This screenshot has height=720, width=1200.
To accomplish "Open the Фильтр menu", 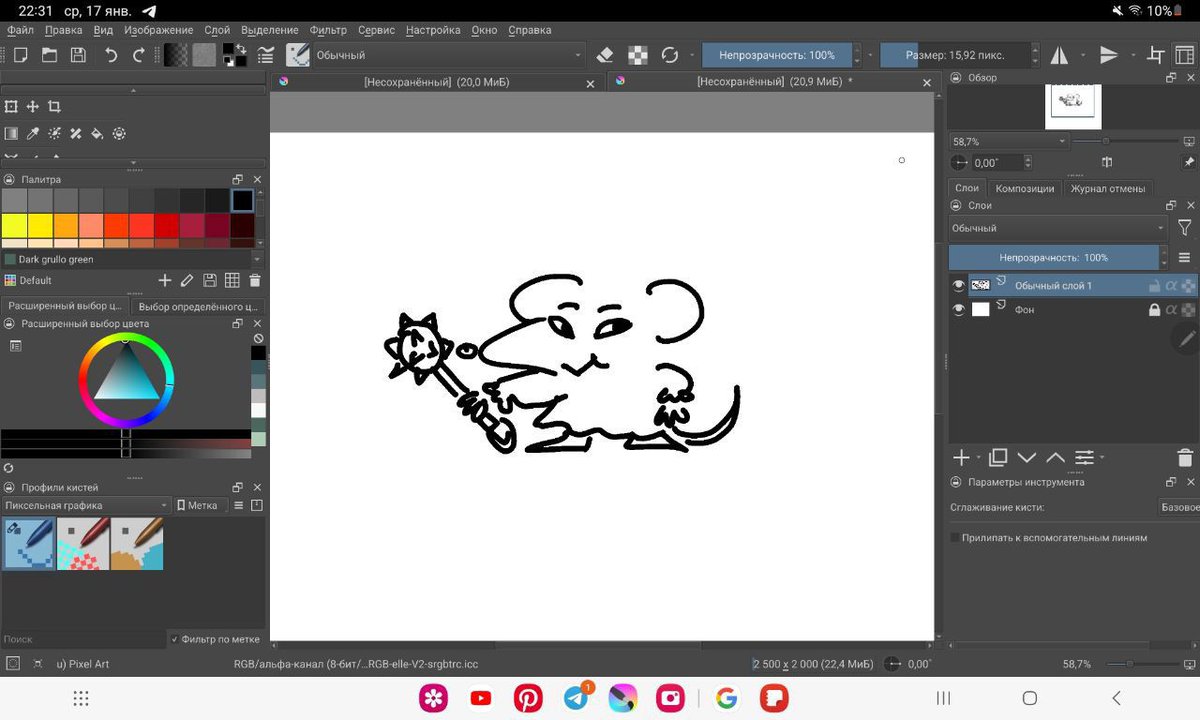I will coord(328,30).
